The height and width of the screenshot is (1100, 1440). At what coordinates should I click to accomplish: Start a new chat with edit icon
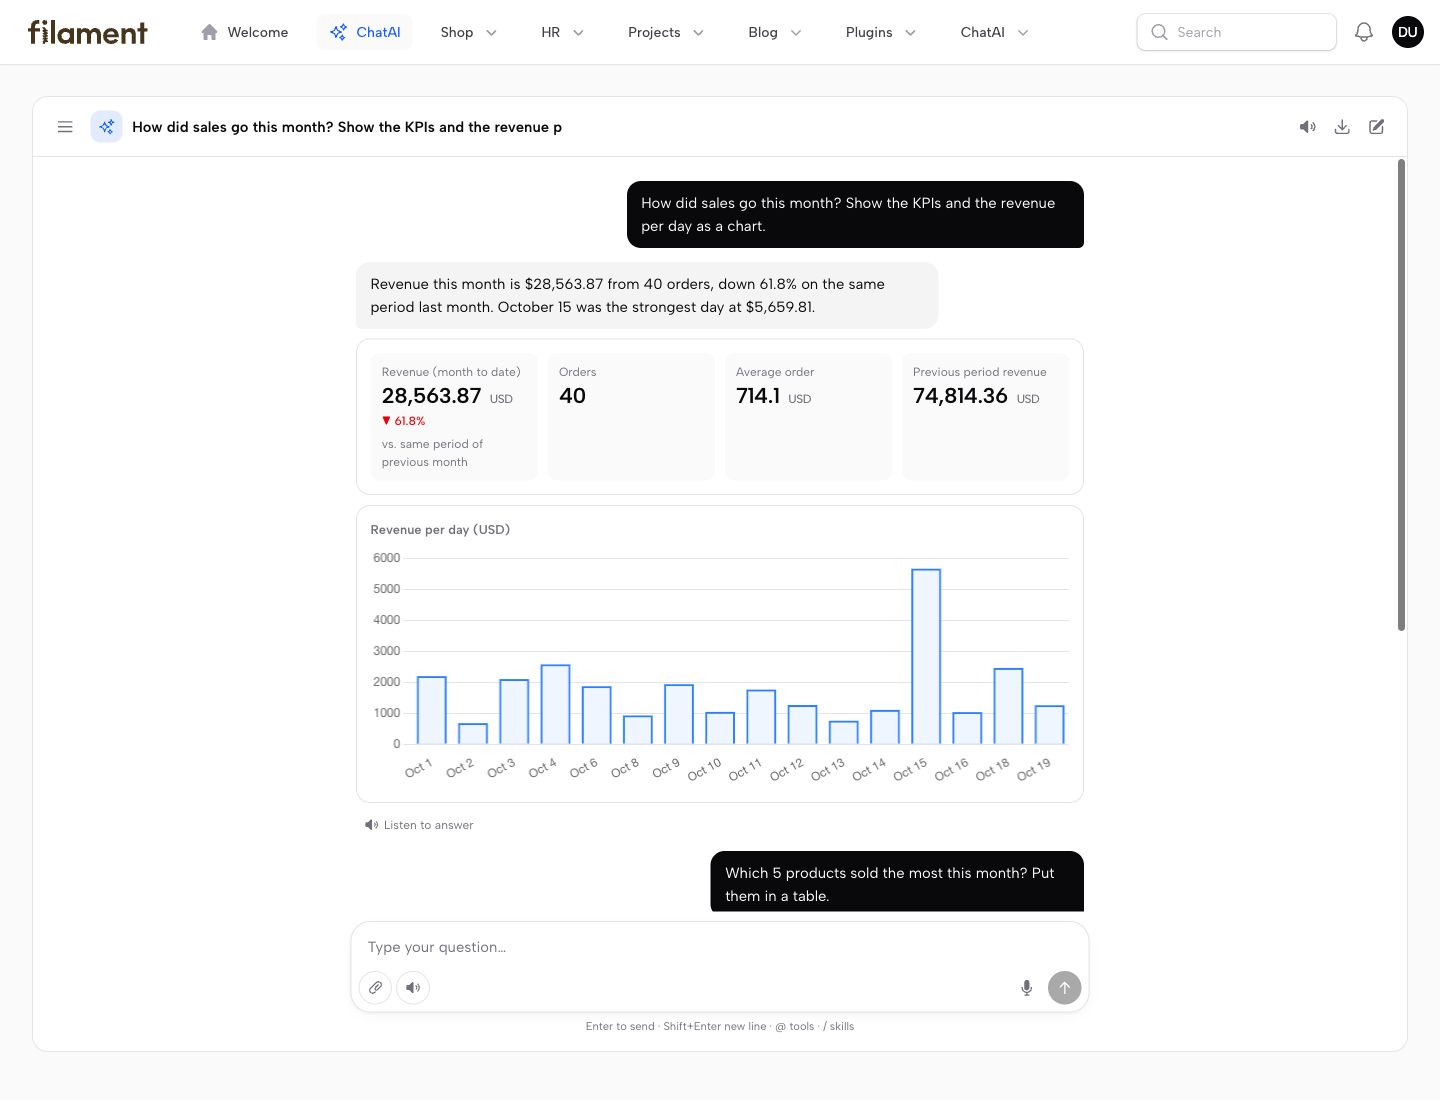point(1377,127)
